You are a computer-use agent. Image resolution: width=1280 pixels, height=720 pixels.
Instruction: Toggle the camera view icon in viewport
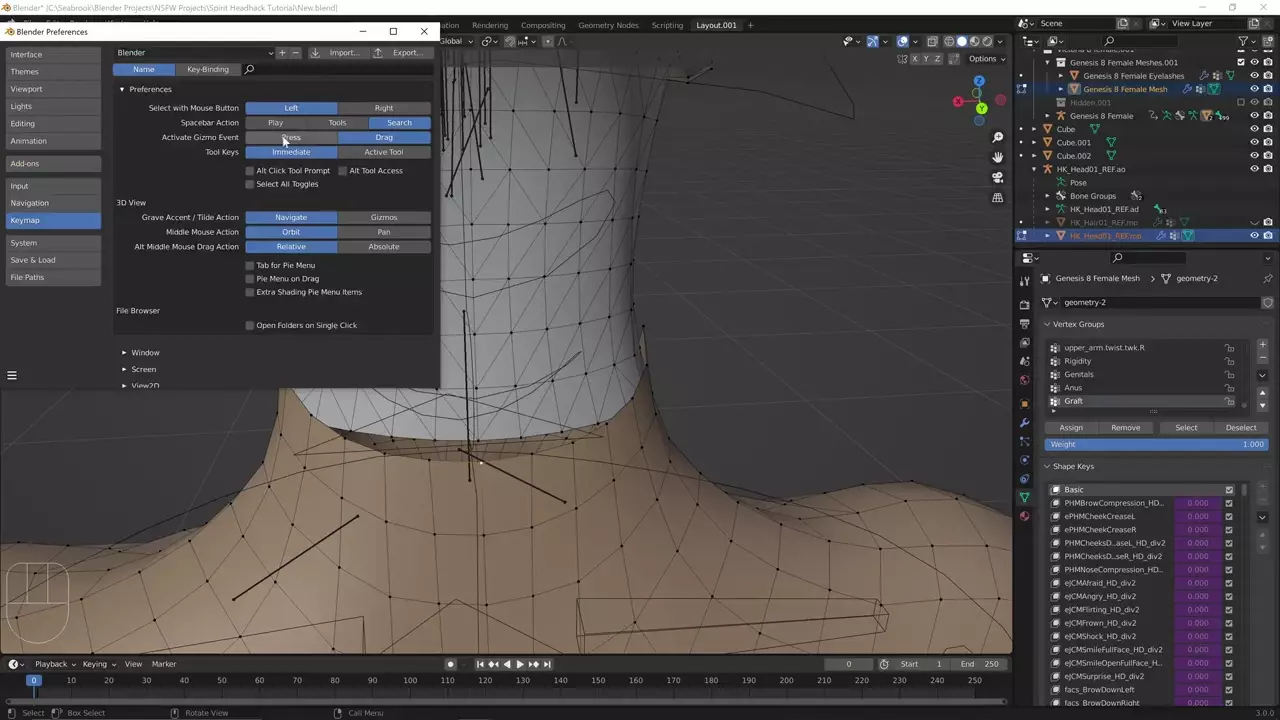tap(997, 177)
